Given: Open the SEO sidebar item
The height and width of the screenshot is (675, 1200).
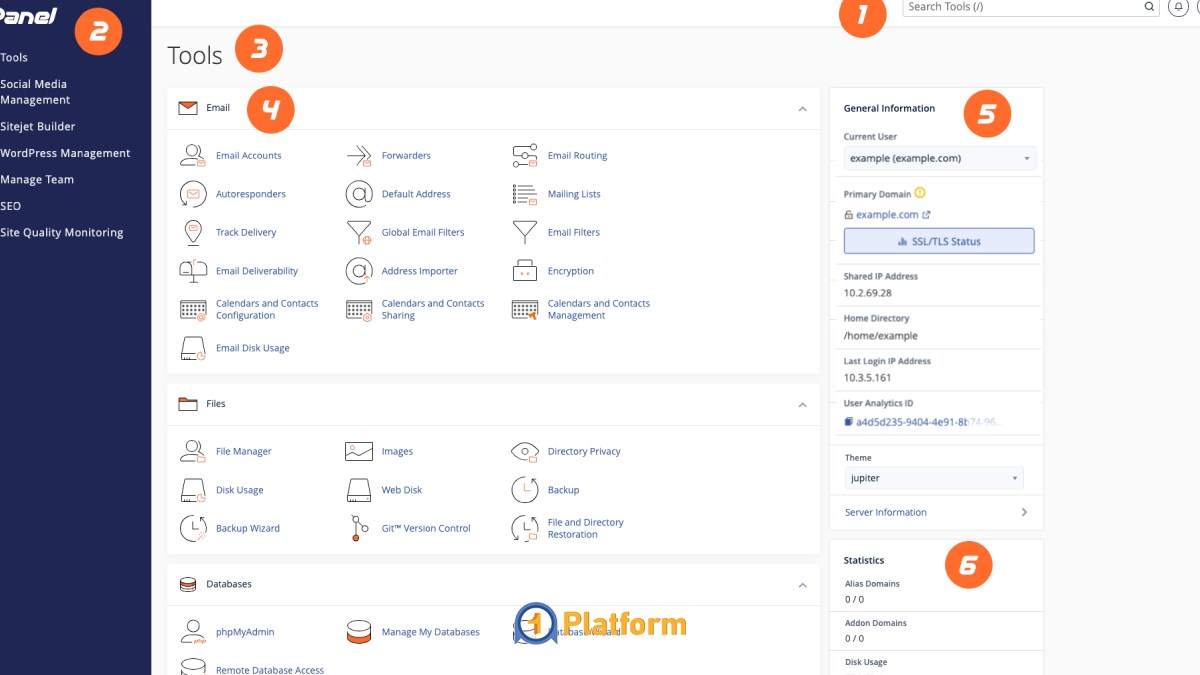Looking at the screenshot, I should click(10, 206).
